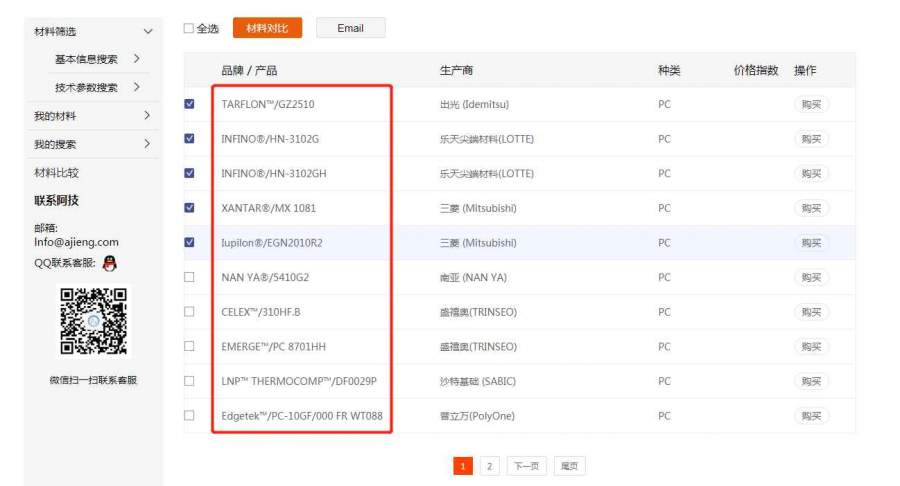Click 购买 for CELEX/310HF.B
900x486 pixels.
[x=811, y=312]
